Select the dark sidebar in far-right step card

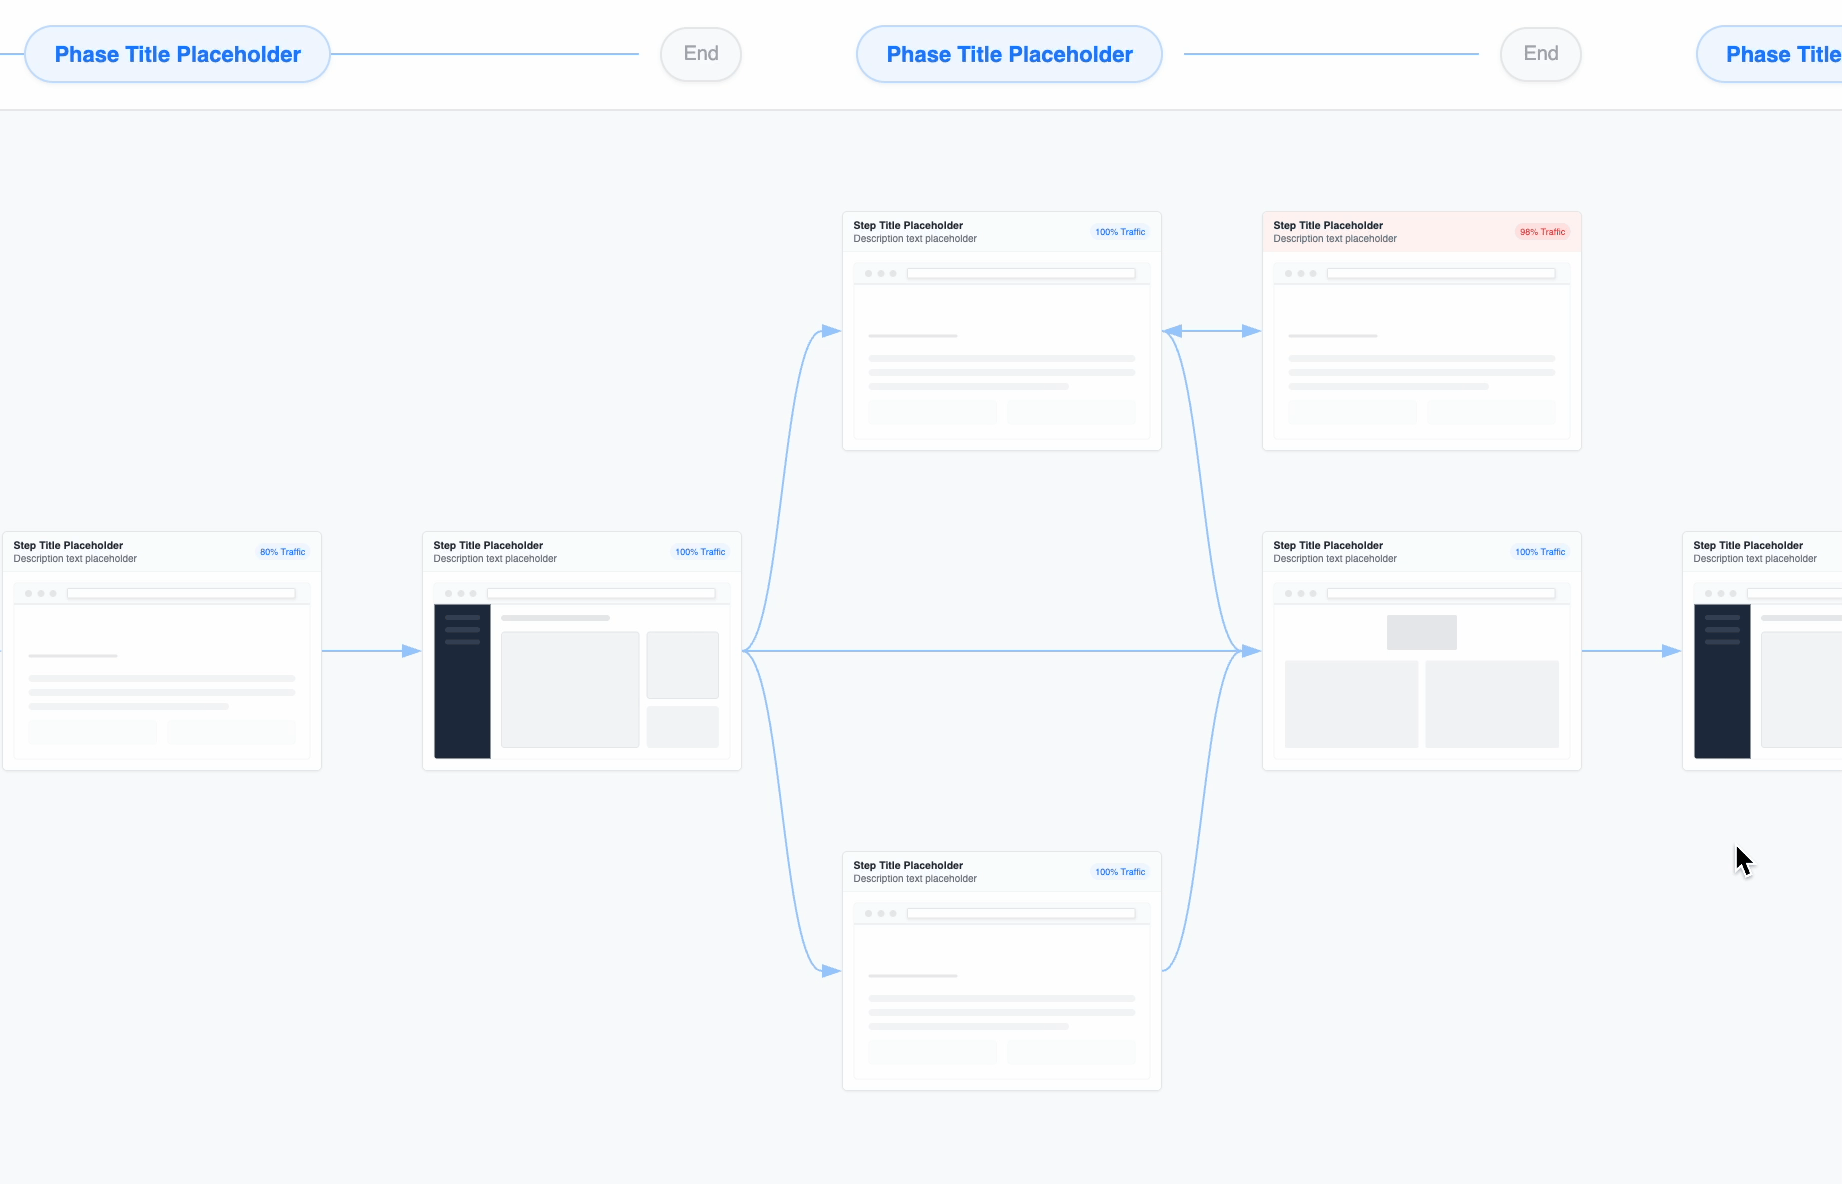click(x=1722, y=680)
